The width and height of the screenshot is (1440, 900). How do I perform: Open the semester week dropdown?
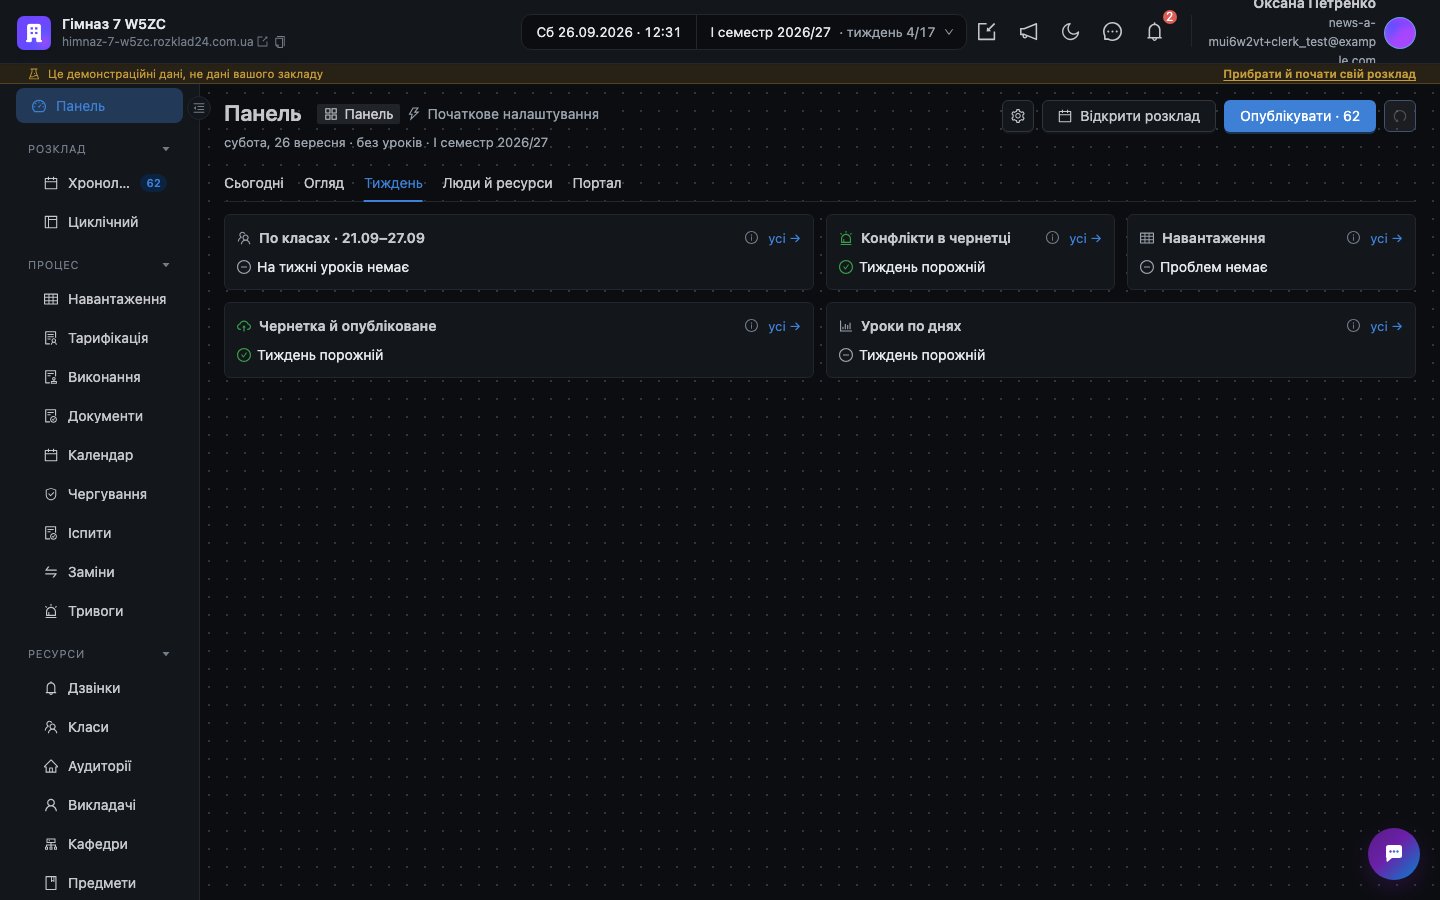[831, 32]
